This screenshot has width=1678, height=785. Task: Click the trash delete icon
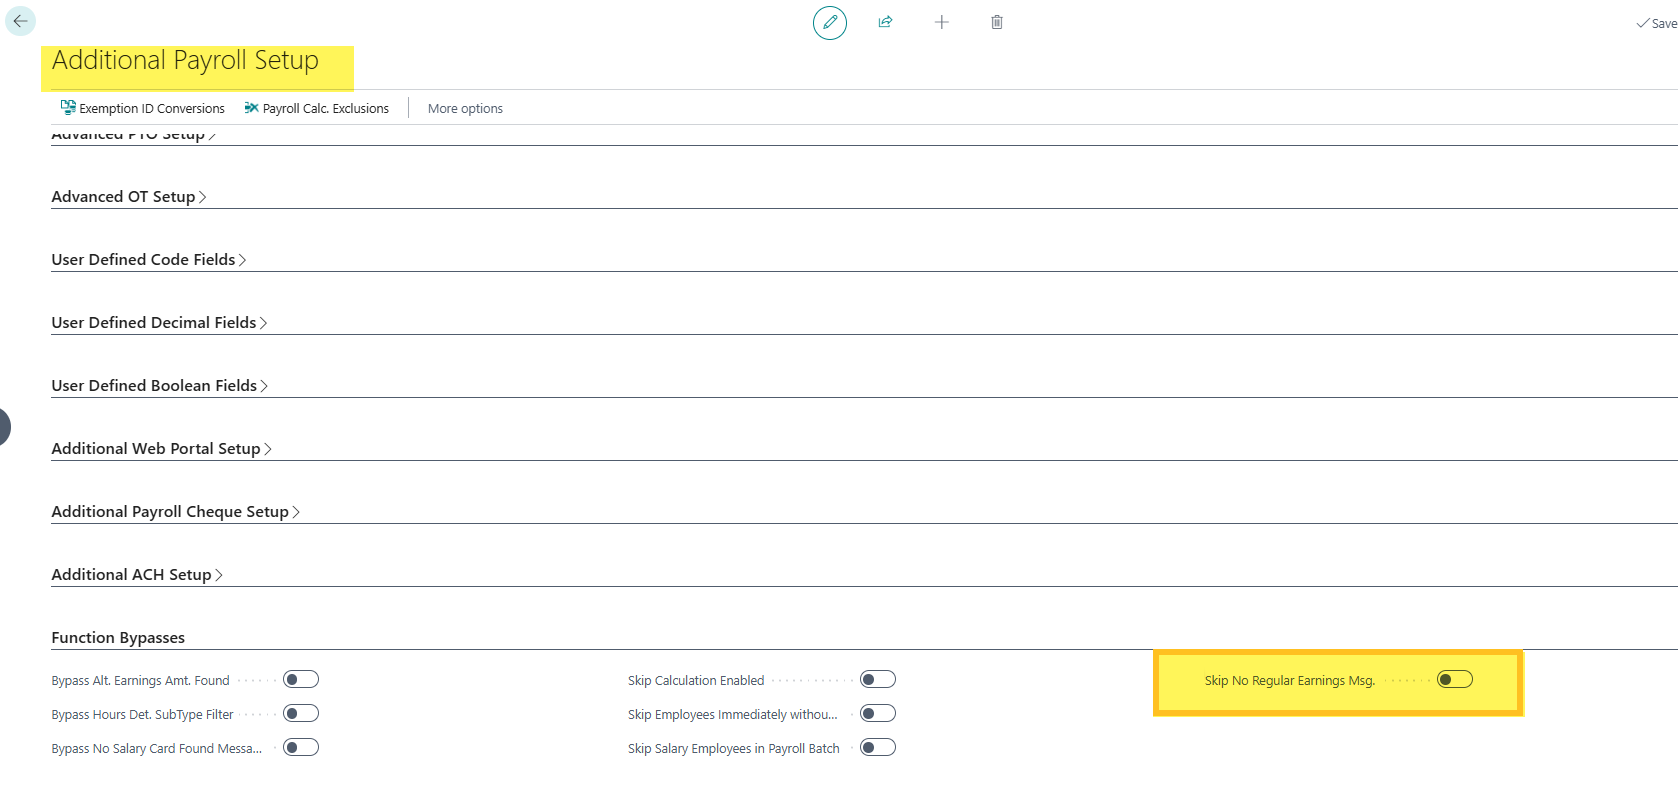tap(997, 22)
